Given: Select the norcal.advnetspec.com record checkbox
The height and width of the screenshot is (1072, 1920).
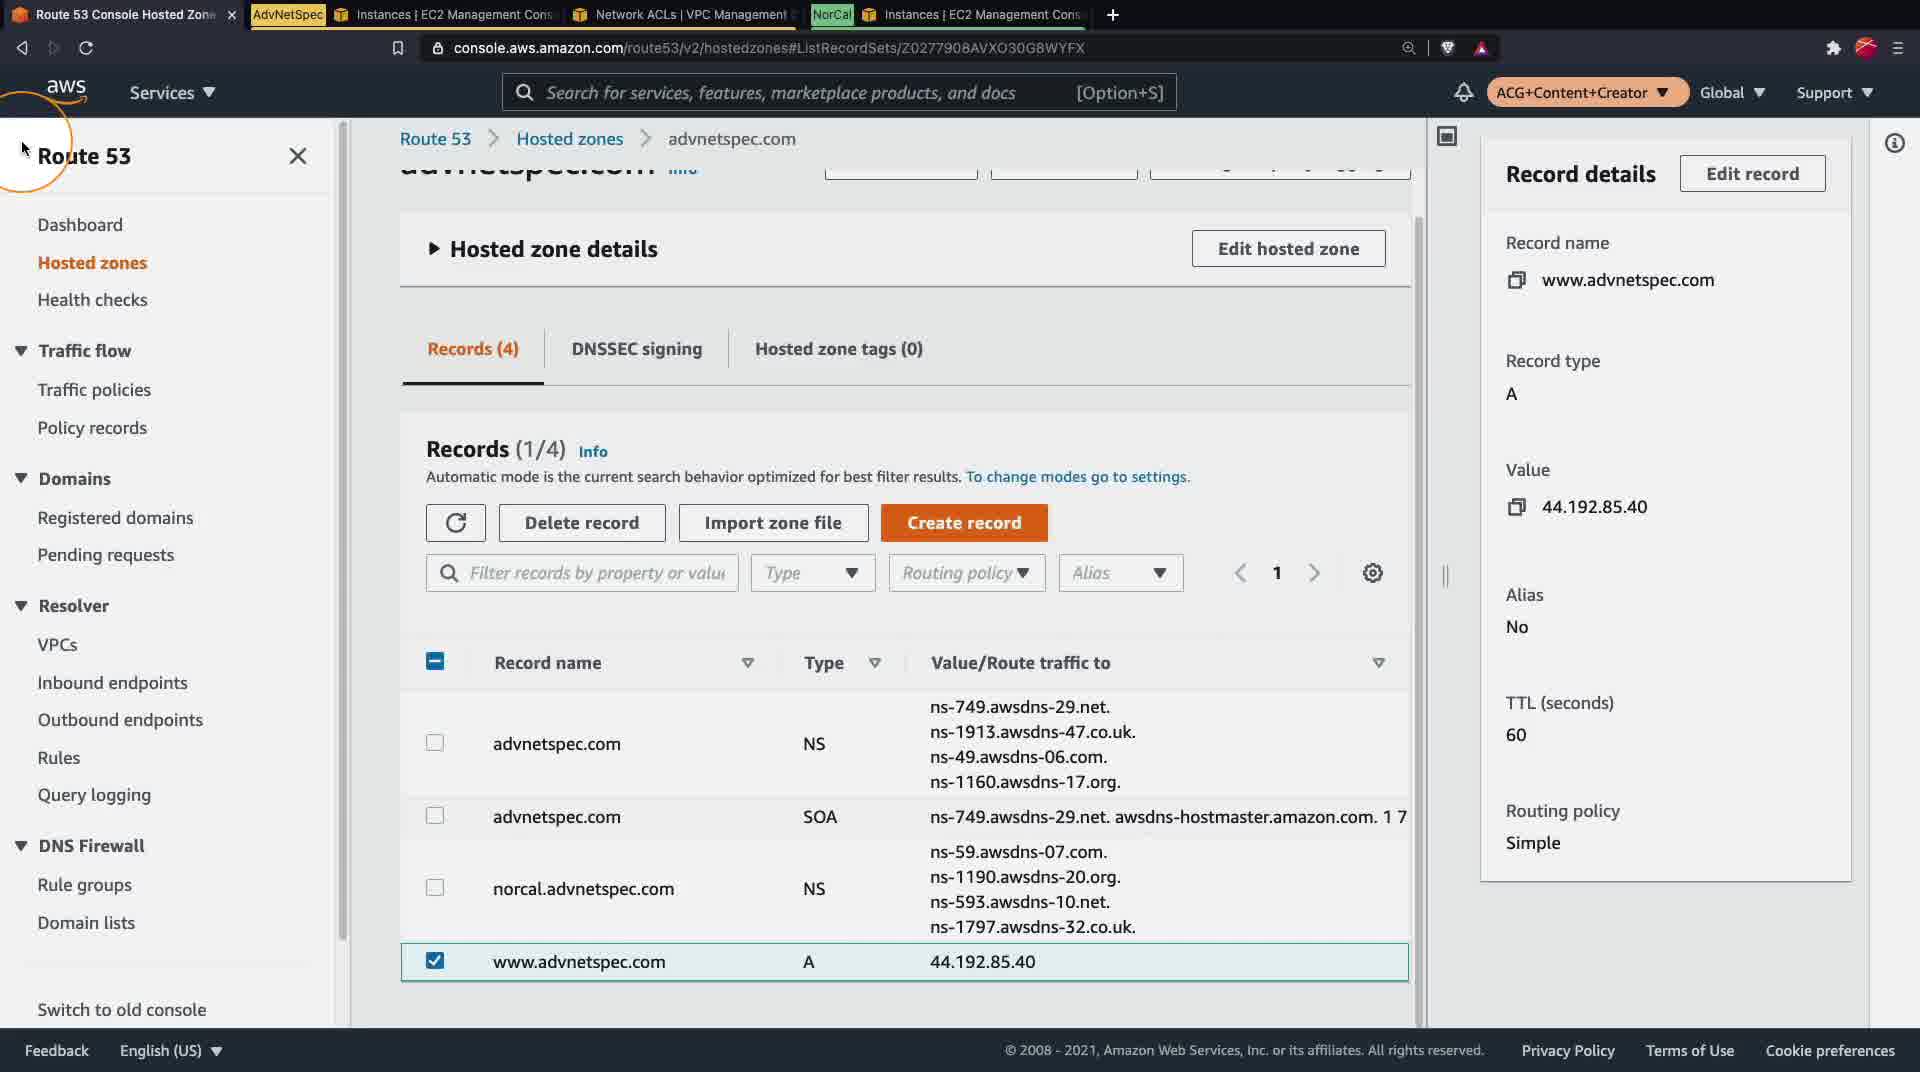Looking at the screenshot, I should click(435, 888).
